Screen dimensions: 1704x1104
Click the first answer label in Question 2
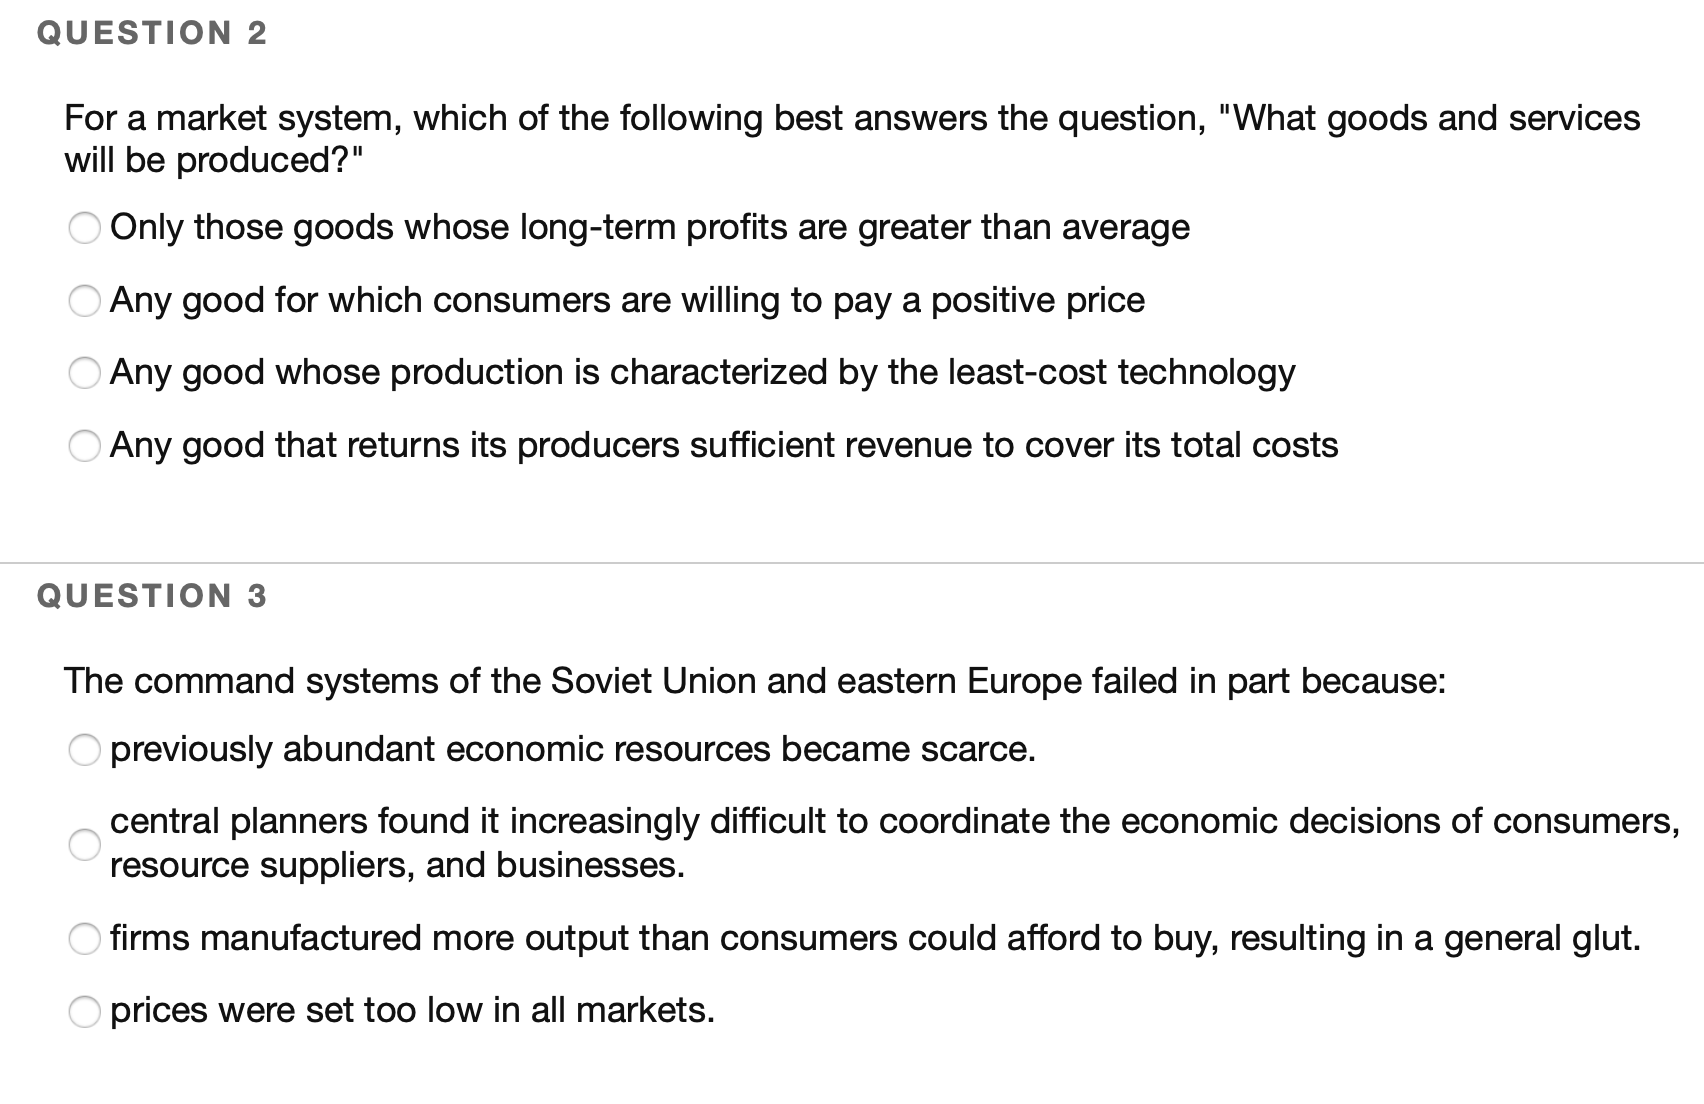pyautogui.click(x=650, y=227)
